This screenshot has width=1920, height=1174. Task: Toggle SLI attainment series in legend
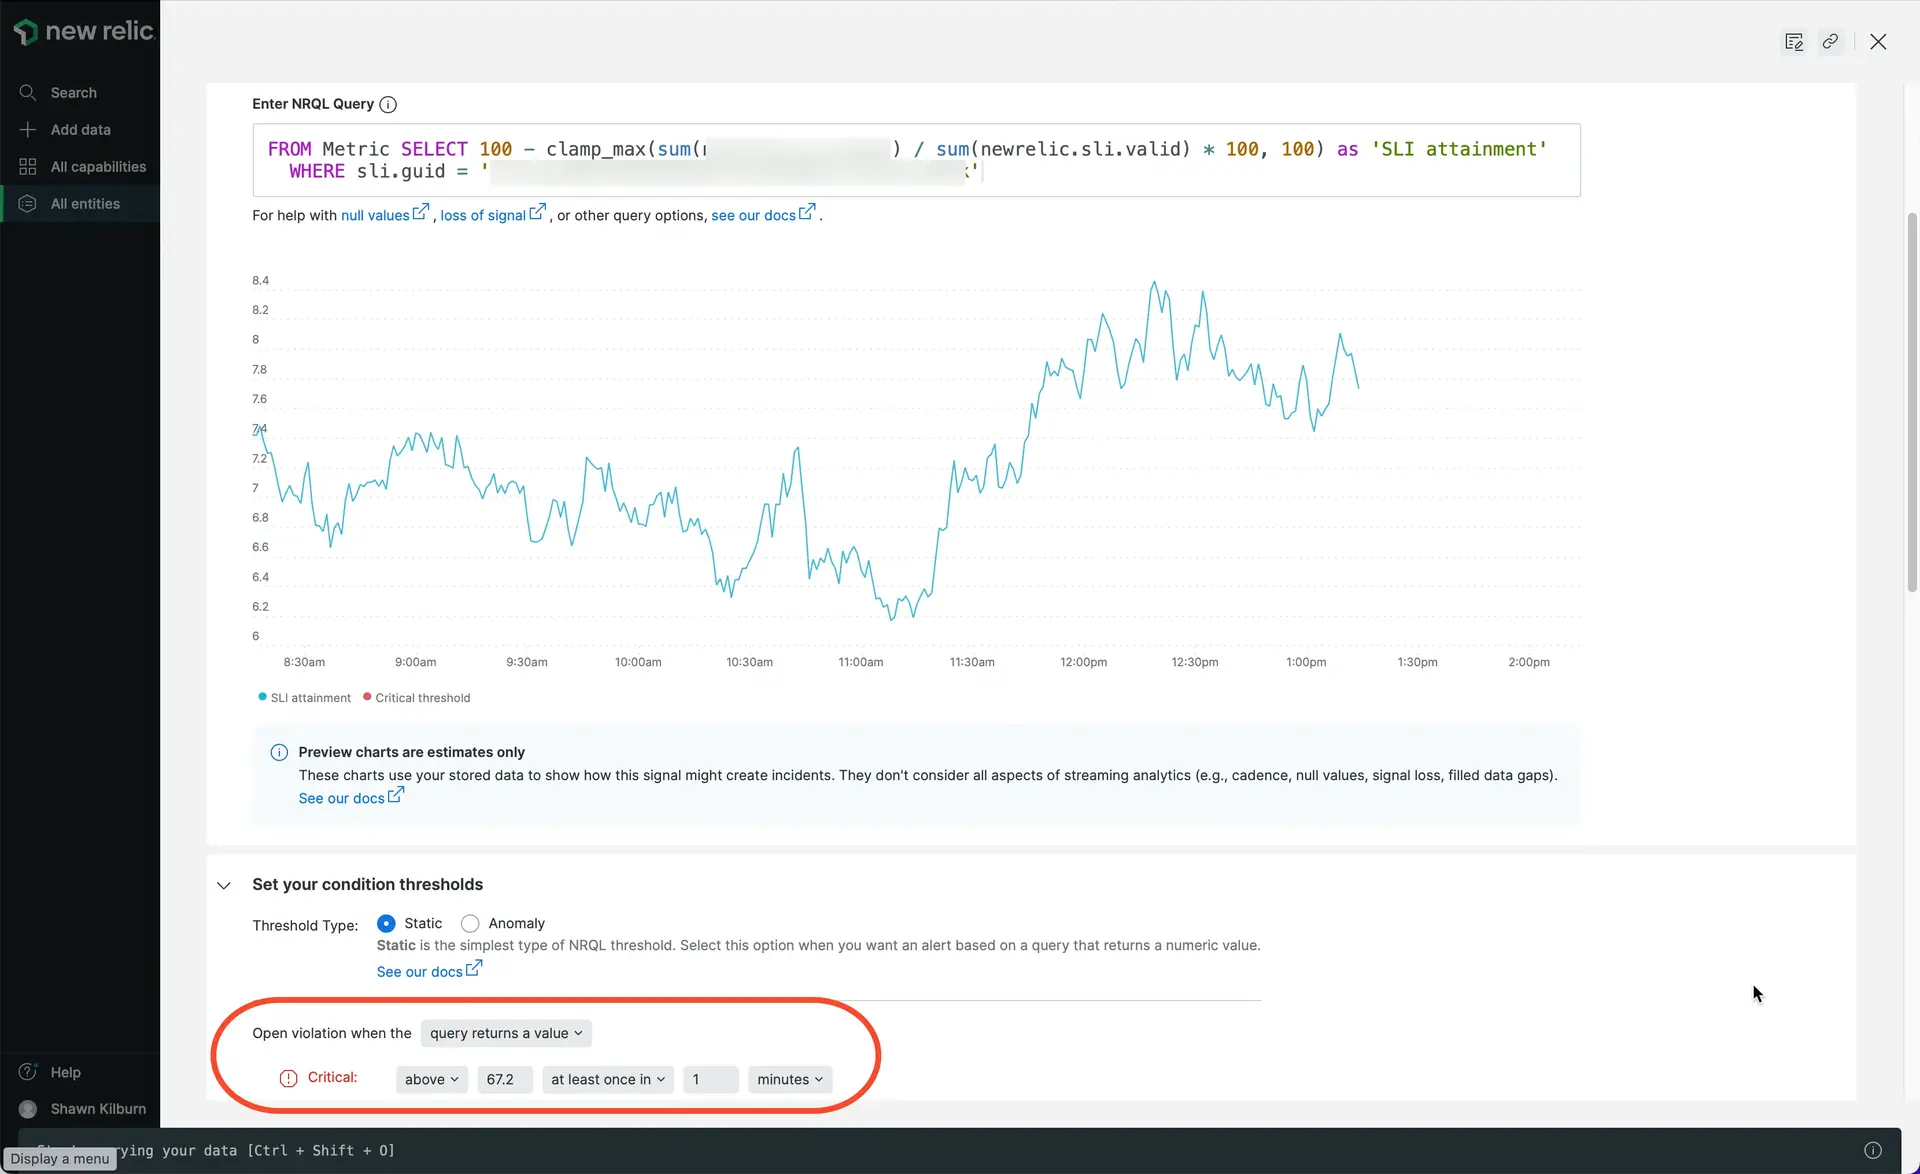[310, 698]
